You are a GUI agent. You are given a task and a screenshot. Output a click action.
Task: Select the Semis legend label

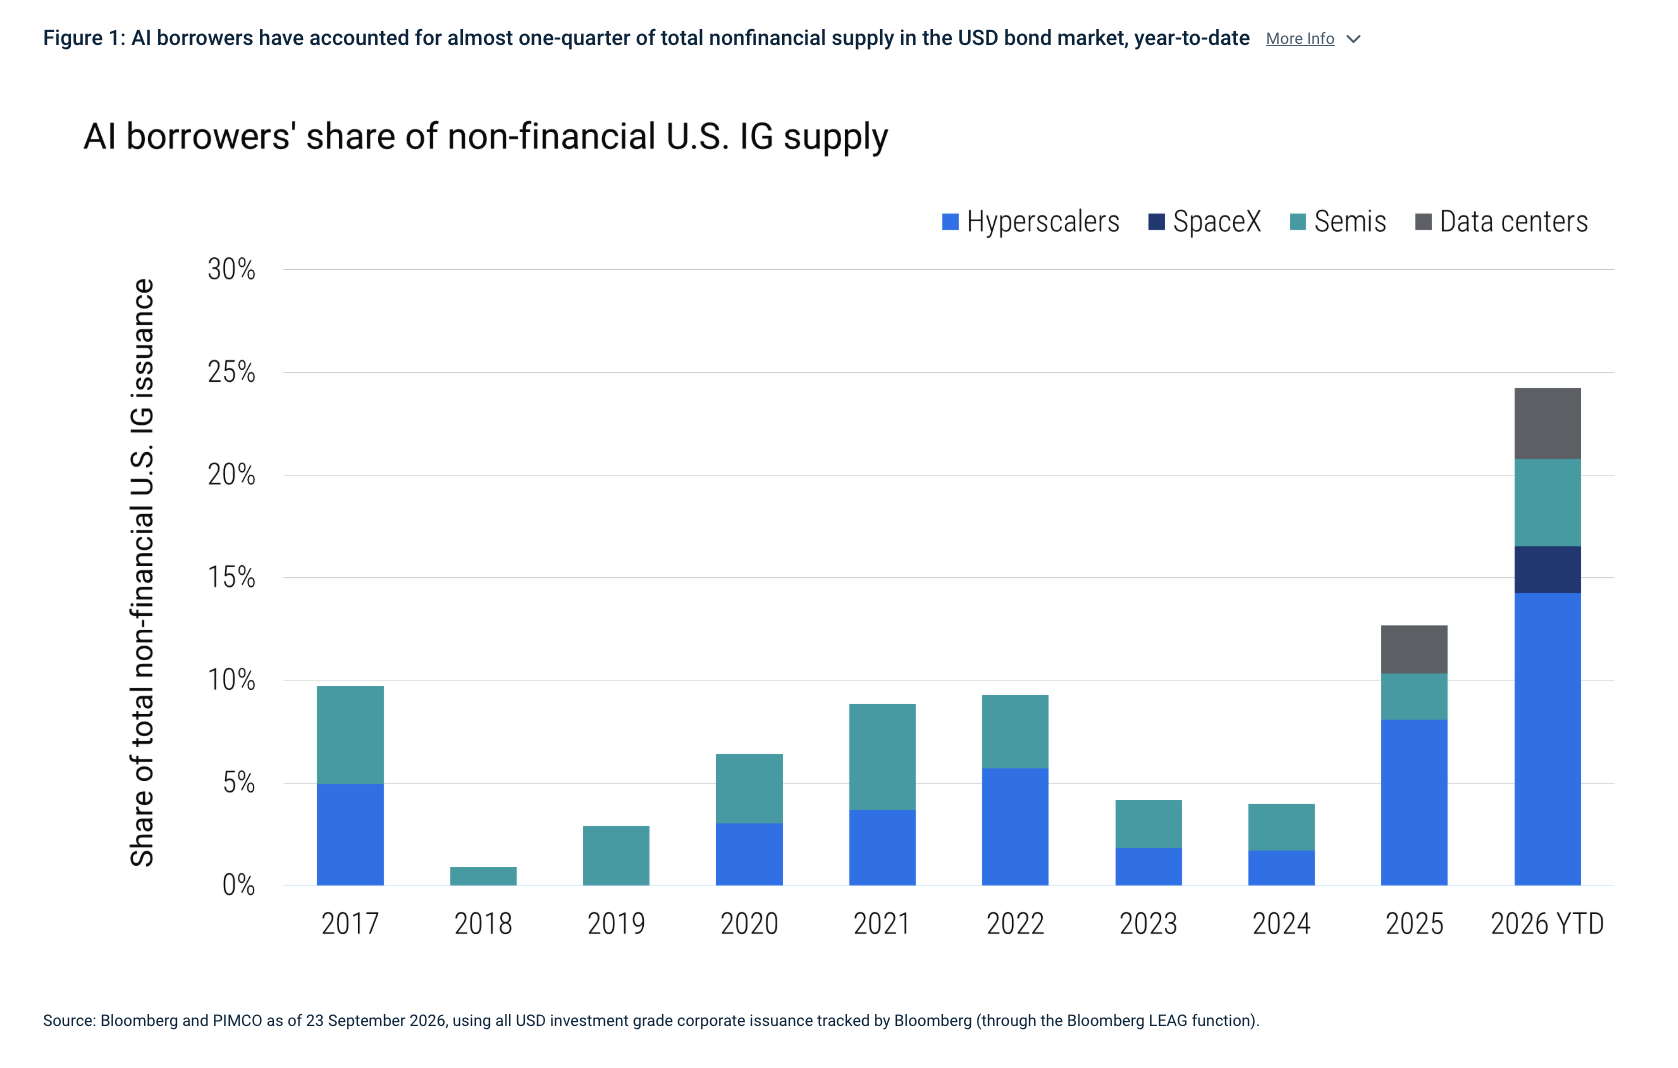(x=1350, y=222)
